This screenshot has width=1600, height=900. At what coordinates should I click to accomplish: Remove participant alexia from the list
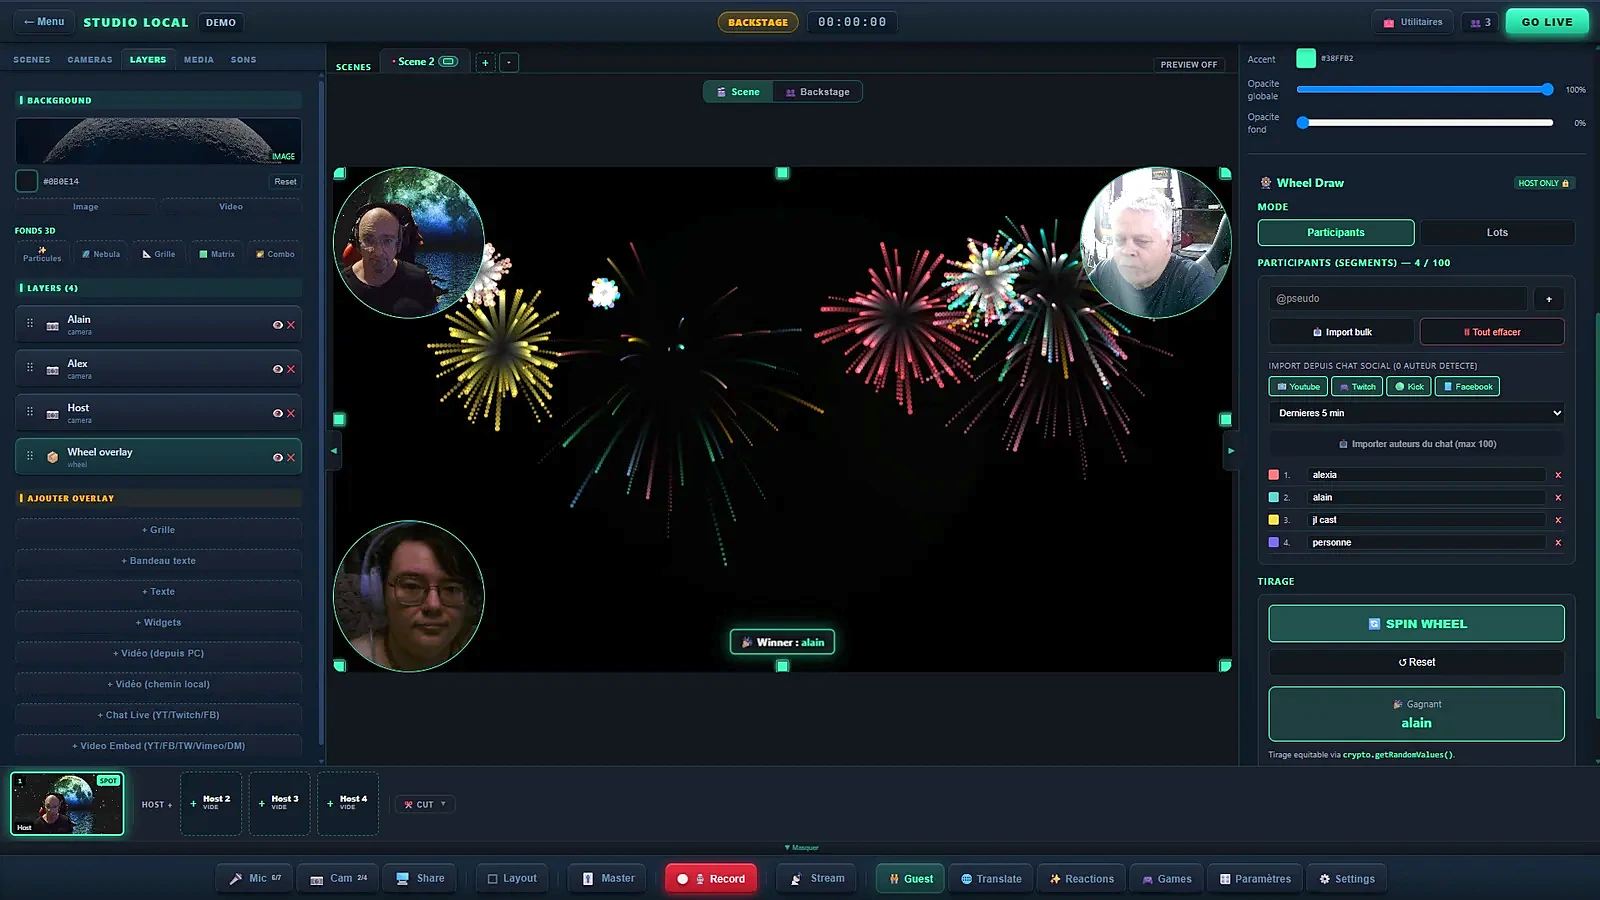[x=1558, y=475]
